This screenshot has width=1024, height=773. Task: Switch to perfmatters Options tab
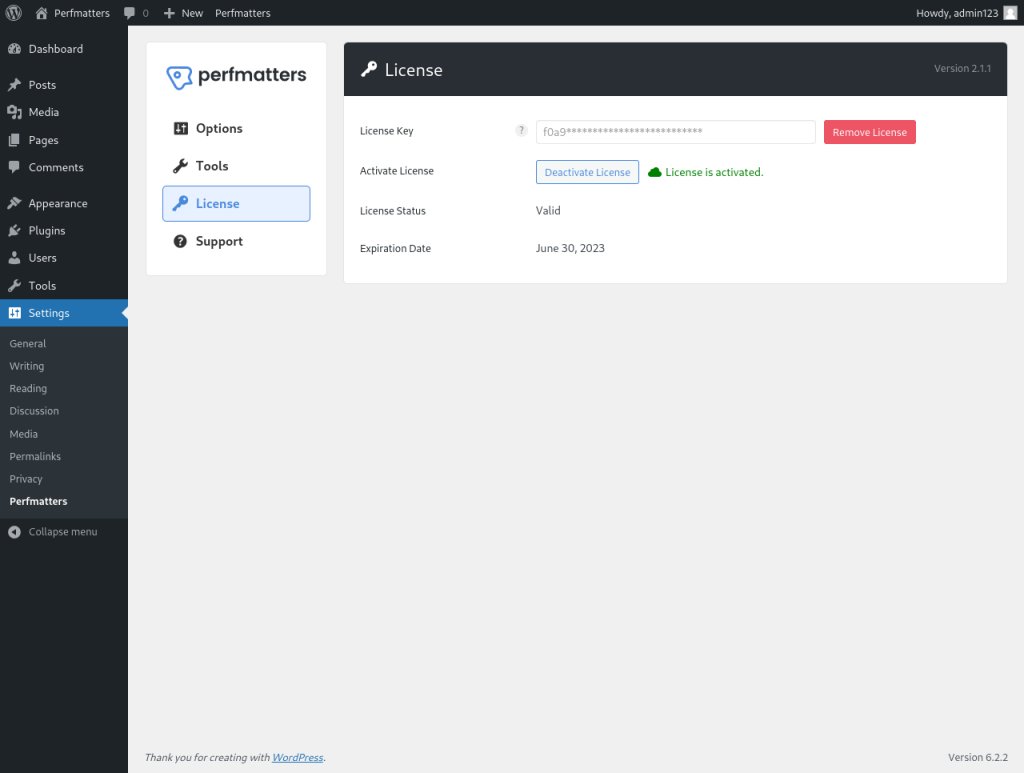pyautogui.click(x=236, y=129)
